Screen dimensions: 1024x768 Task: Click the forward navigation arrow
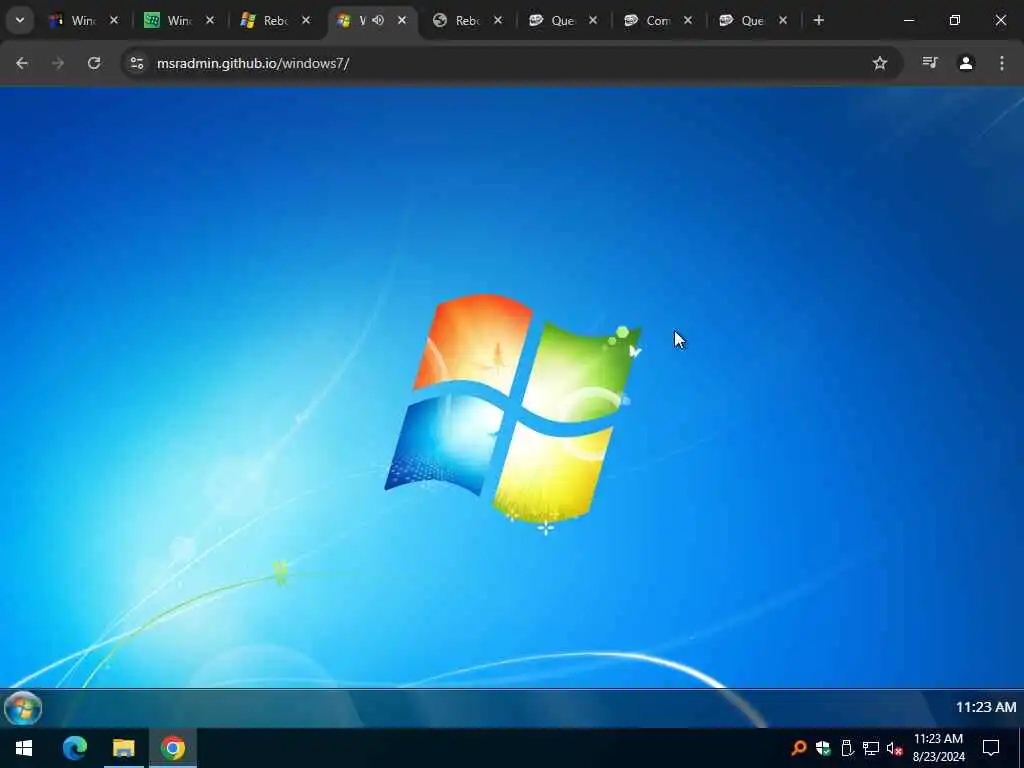tap(58, 63)
